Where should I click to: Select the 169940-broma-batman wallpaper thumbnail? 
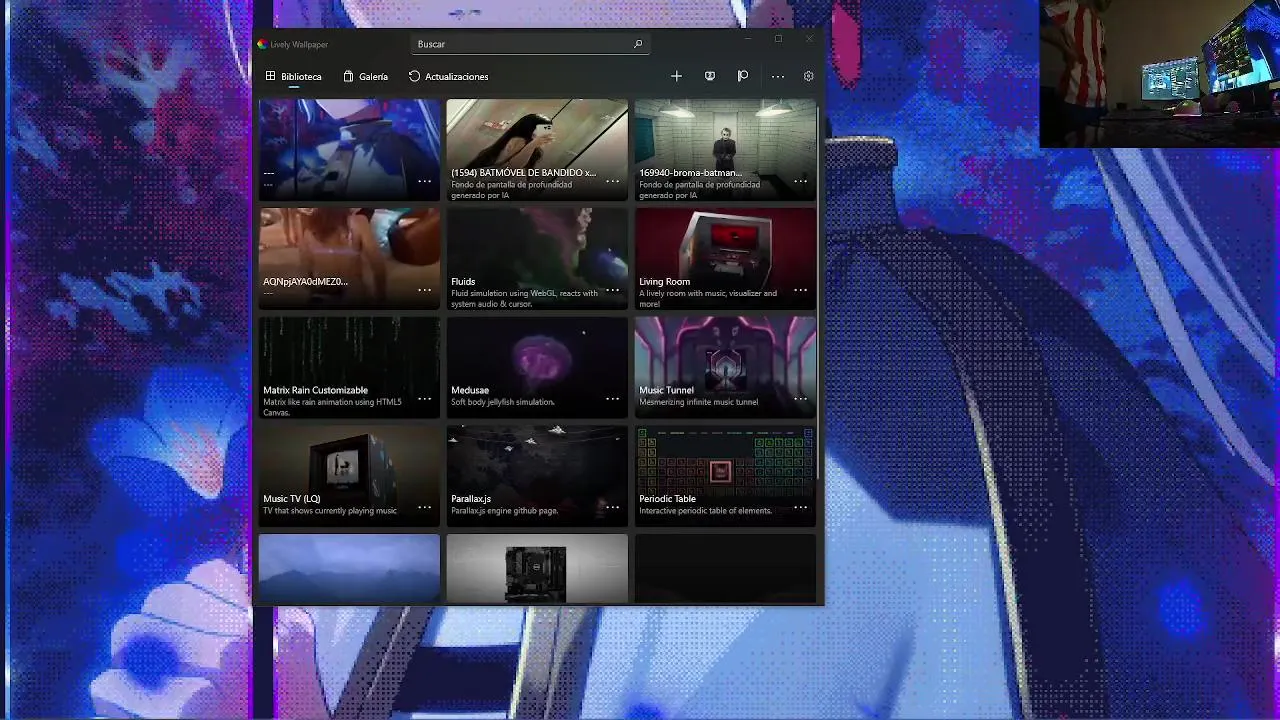[x=725, y=149]
